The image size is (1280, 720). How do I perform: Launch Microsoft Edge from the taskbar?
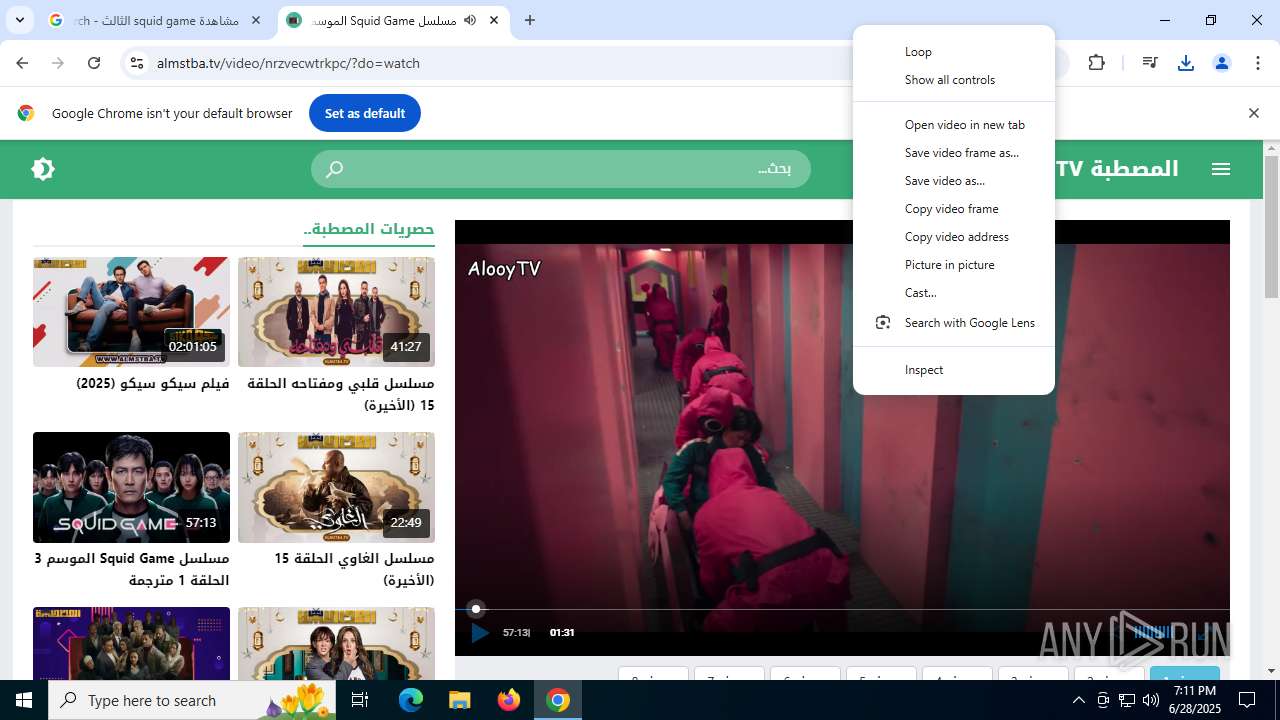[411, 700]
